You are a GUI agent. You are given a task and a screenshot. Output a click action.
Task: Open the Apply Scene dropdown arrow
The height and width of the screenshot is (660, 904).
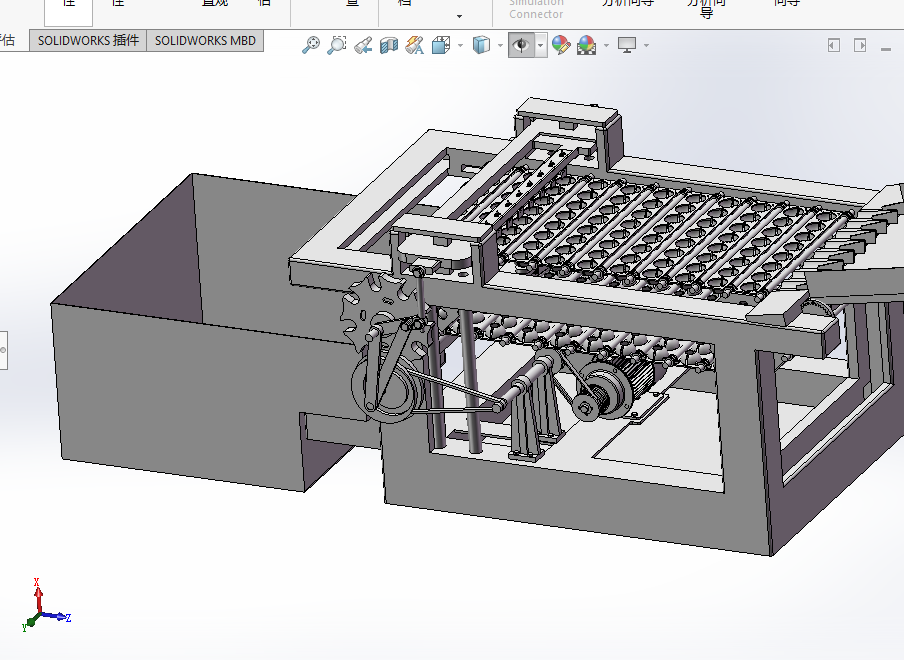click(605, 45)
